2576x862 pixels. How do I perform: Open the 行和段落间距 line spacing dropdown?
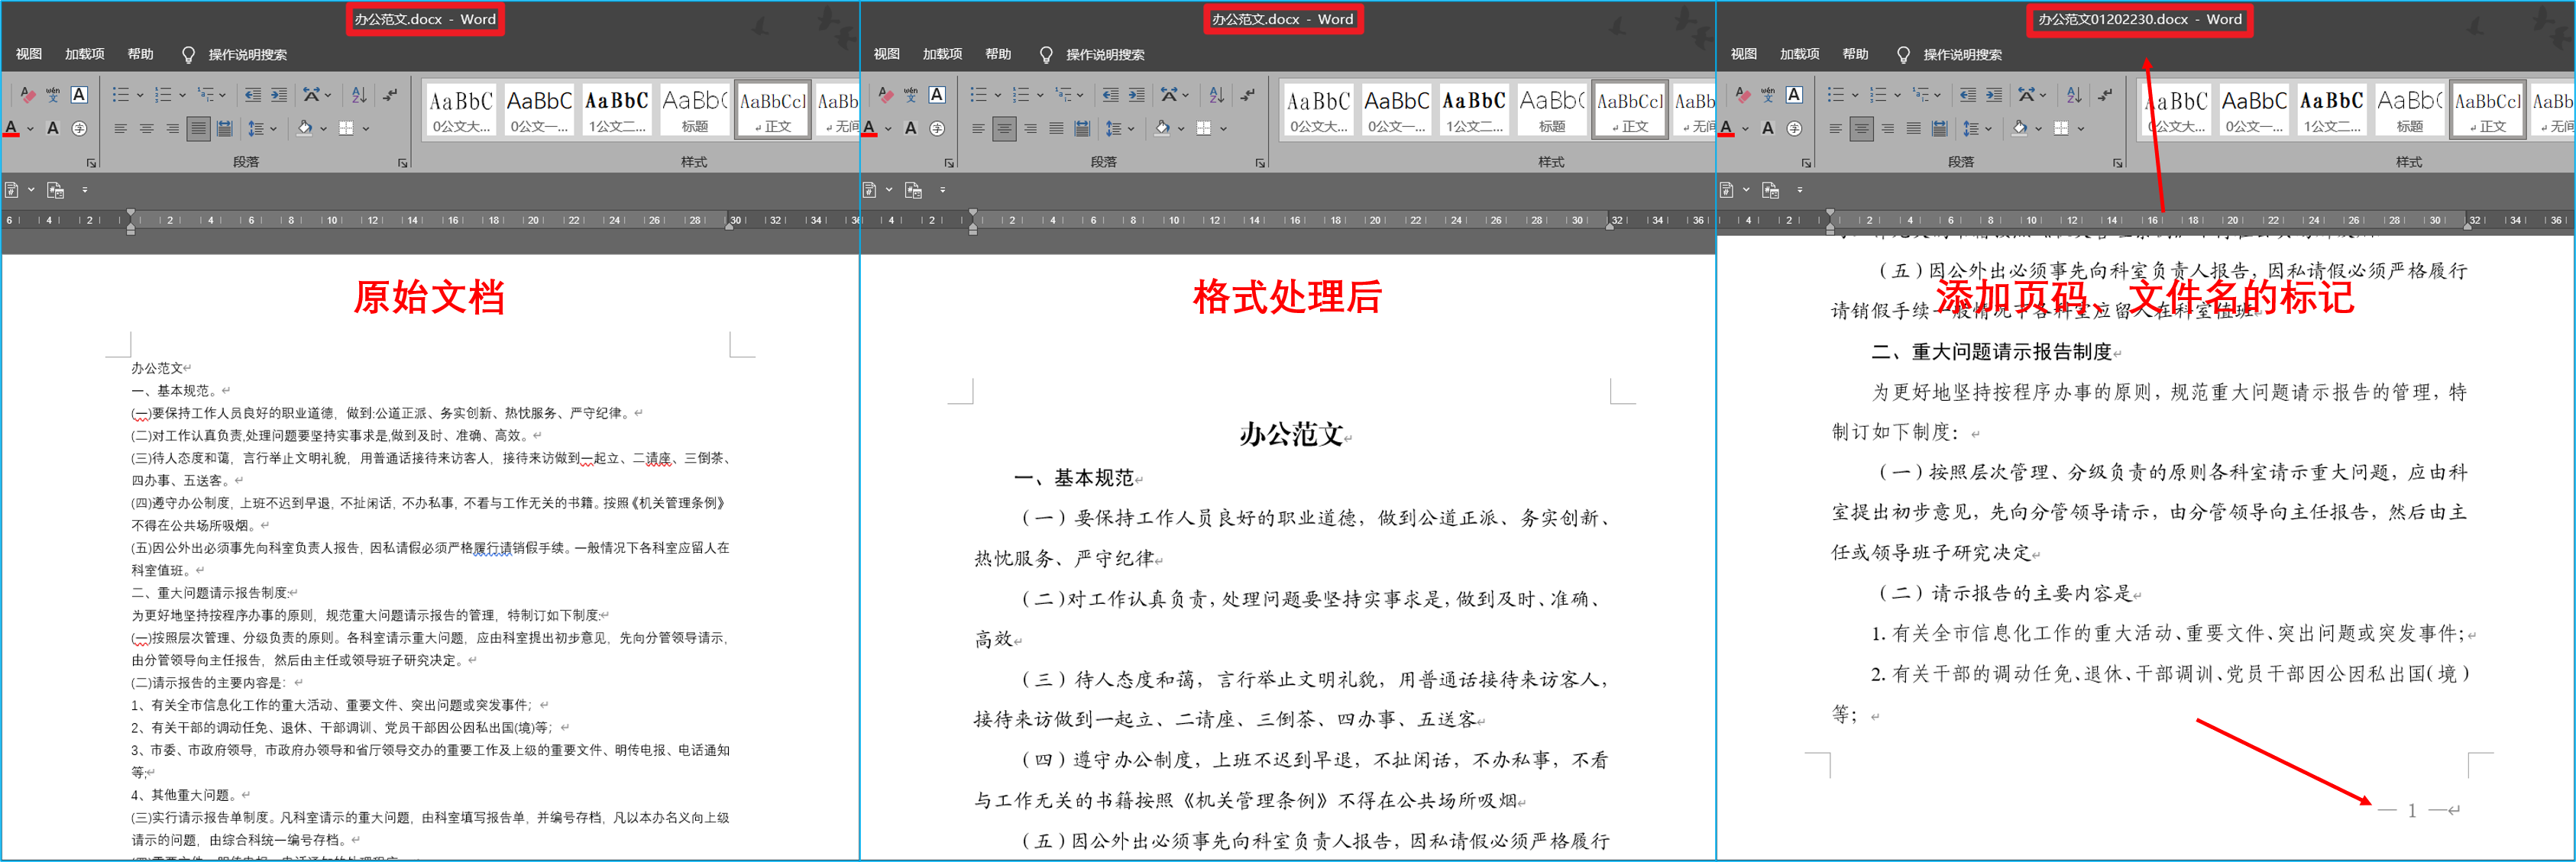point(273,131)
